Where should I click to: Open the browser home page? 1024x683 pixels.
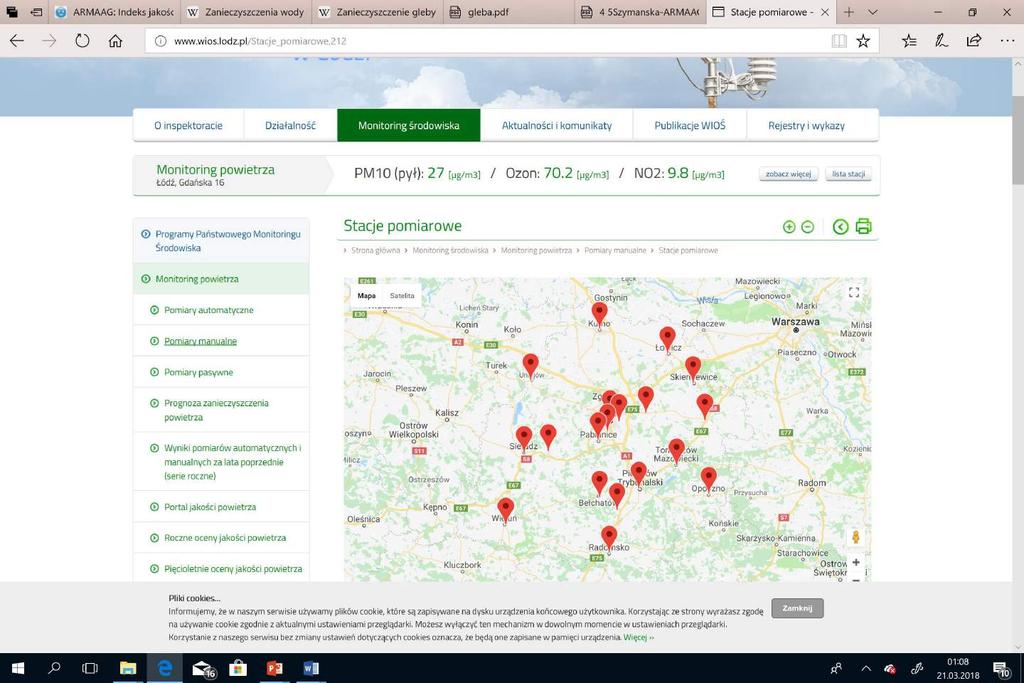(x=116, y=41)
